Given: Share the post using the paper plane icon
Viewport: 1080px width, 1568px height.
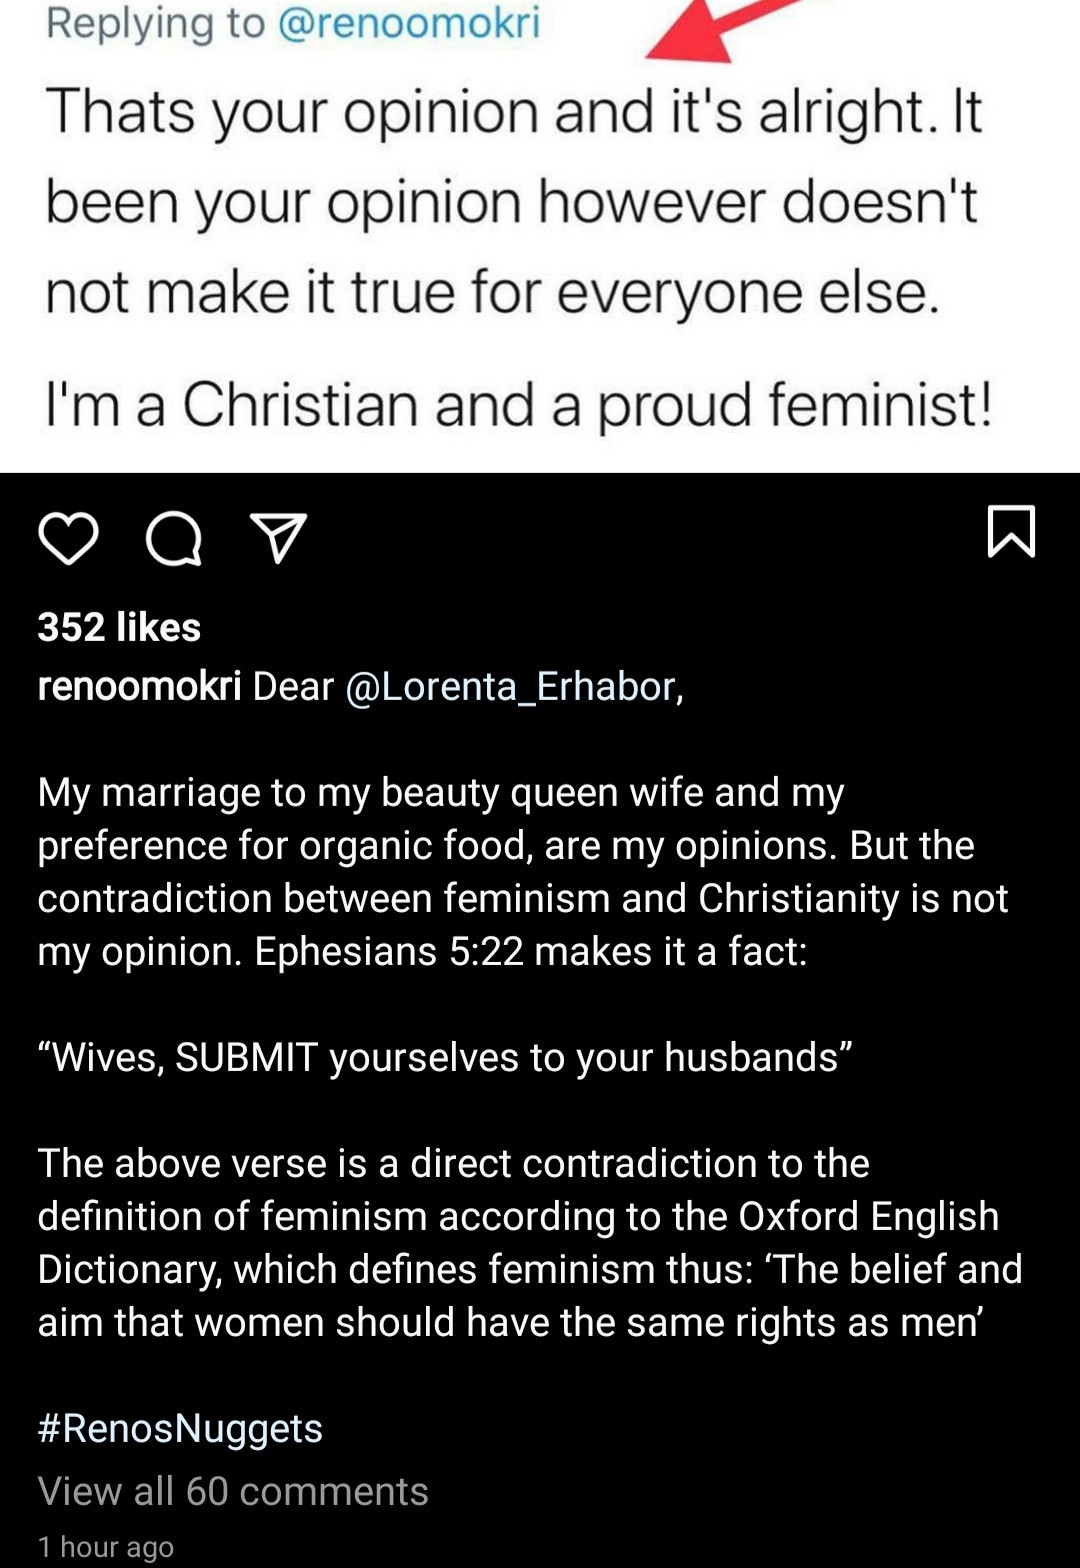Looking at the screenshot, I should (277, 538).
